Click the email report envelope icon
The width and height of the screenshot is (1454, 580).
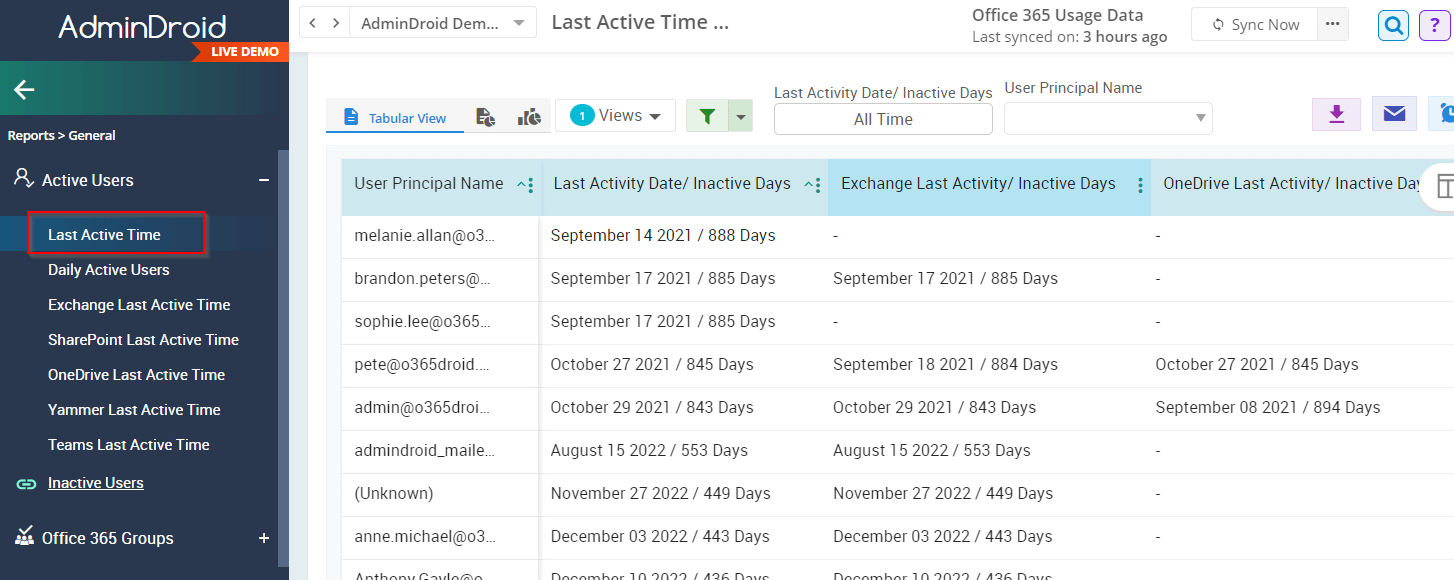click(1394, 114)
